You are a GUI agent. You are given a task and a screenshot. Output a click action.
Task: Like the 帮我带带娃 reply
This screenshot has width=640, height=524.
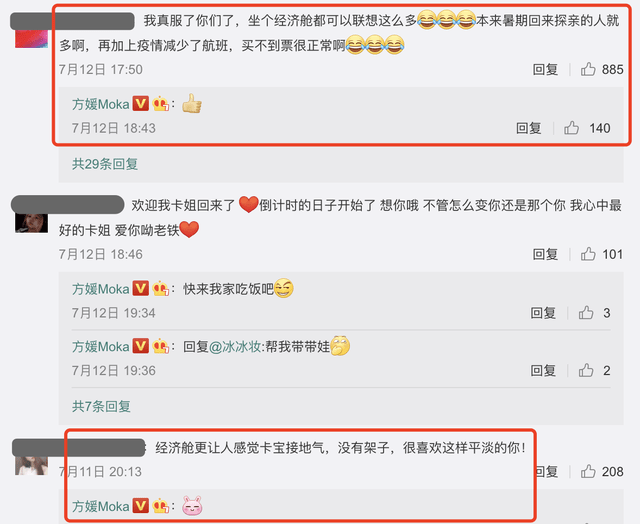click(x=586, y=371)
